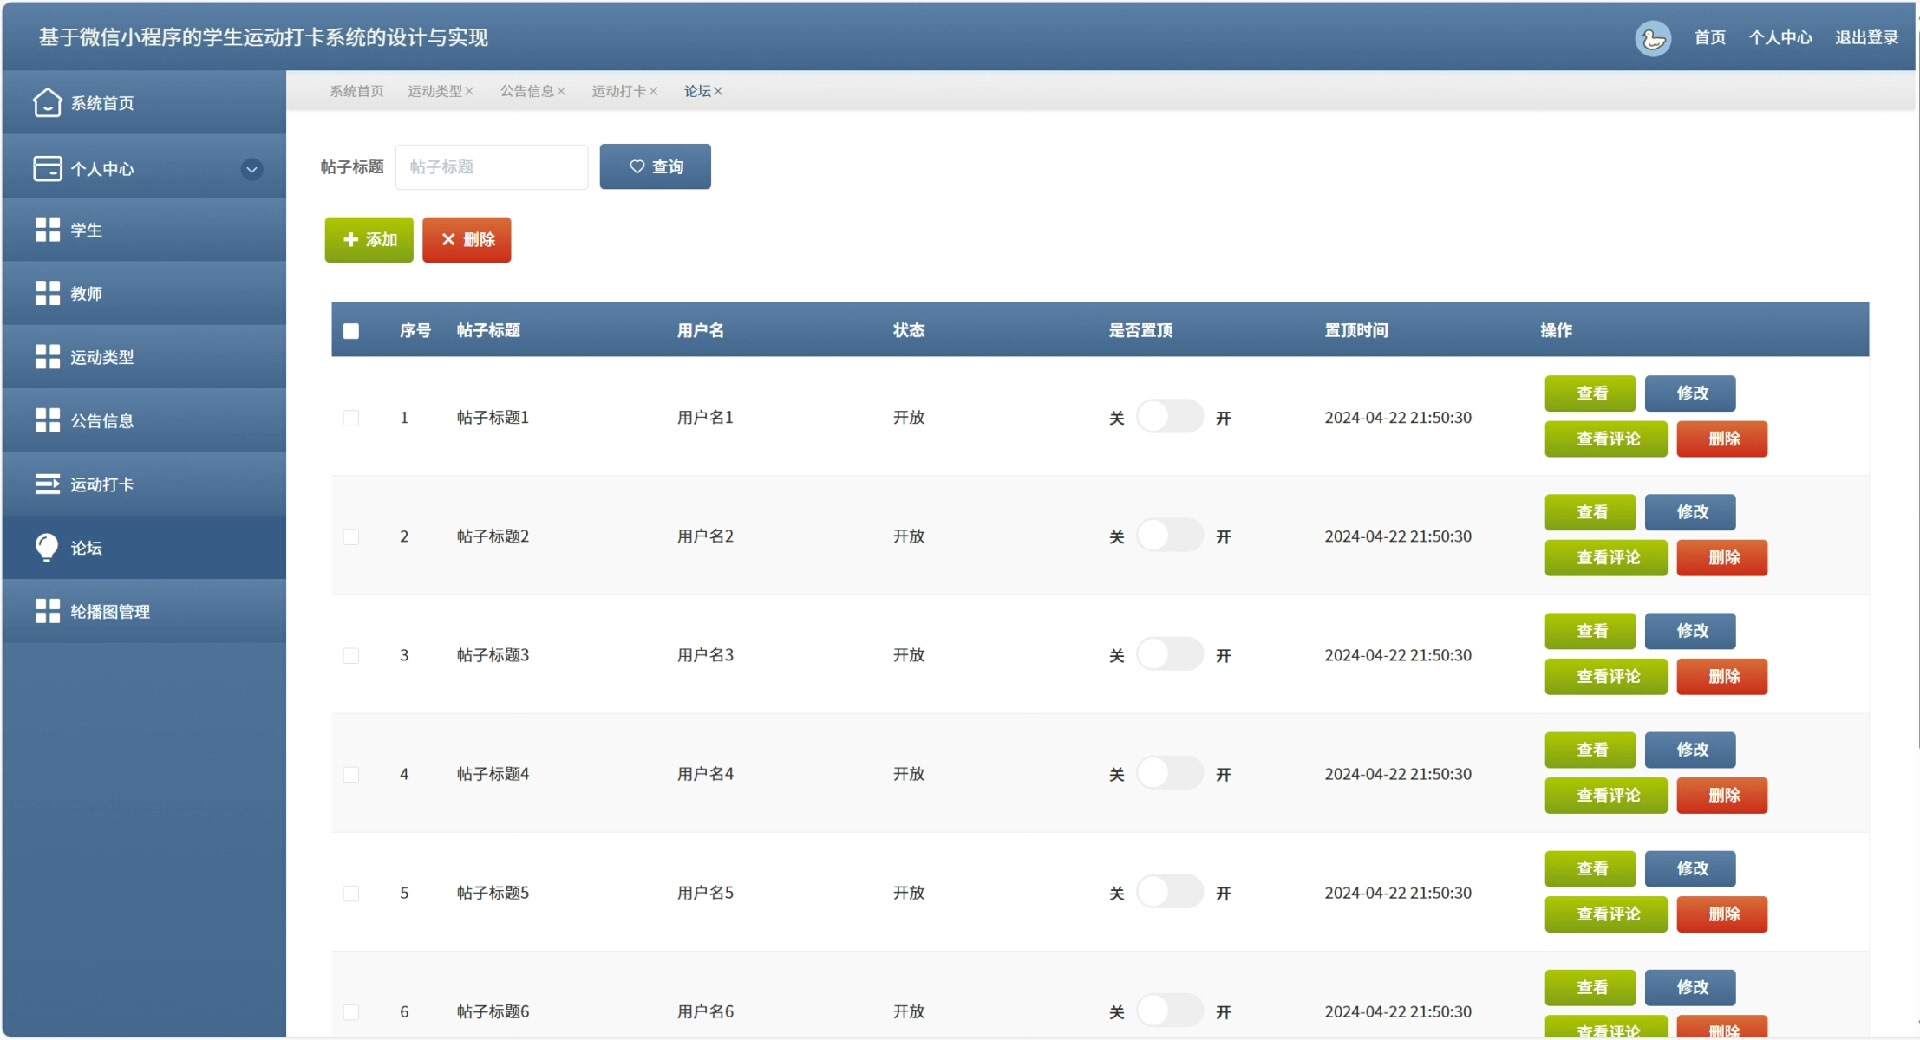Click the user avatar in the header

coord(1652,38)
